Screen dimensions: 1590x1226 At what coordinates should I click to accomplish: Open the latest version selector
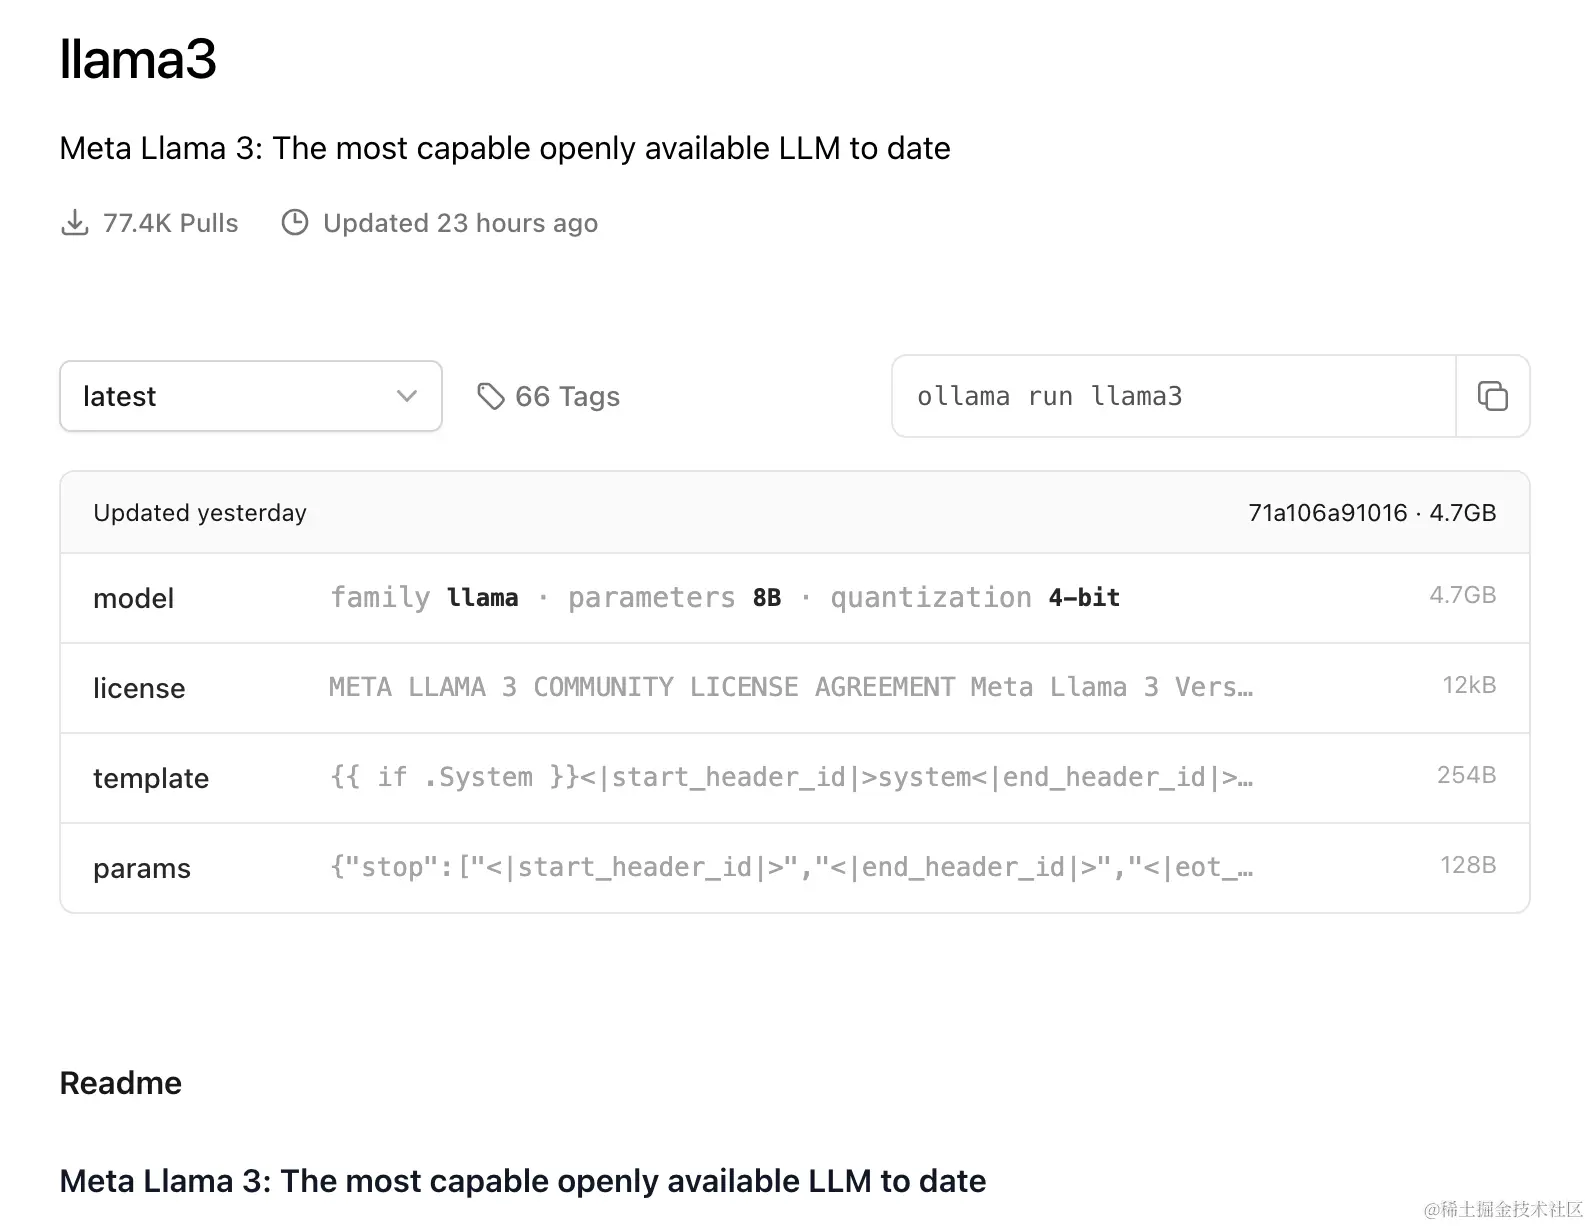(250, 396)
